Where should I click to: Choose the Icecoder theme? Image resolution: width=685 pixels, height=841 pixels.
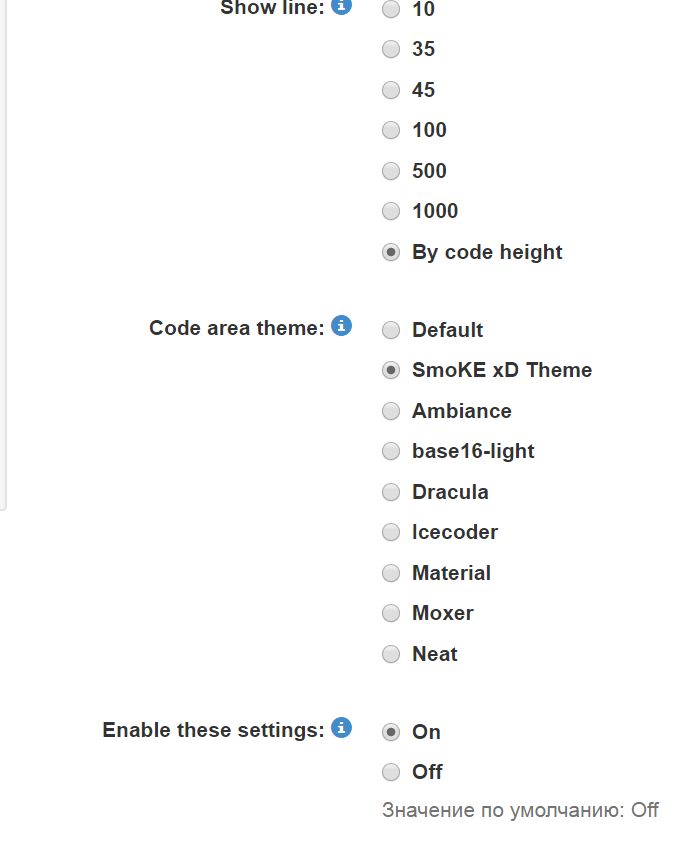(x=390, y=532)
